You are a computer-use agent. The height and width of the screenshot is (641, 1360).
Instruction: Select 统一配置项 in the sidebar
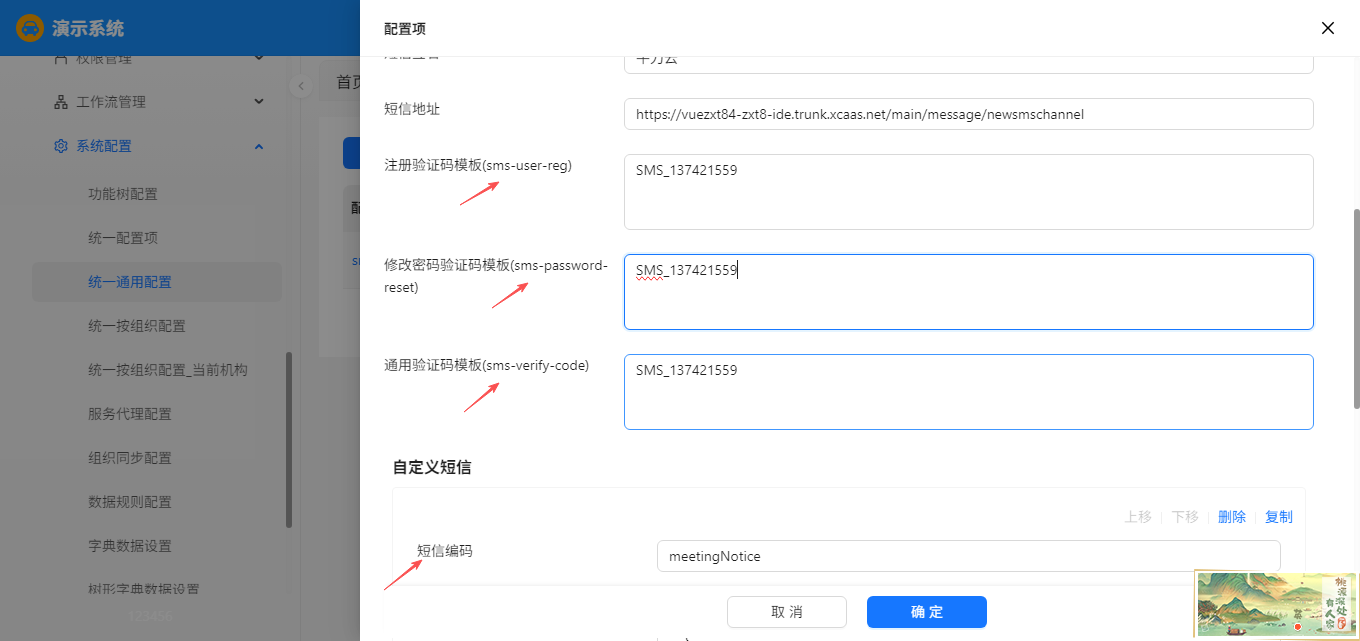123,238
